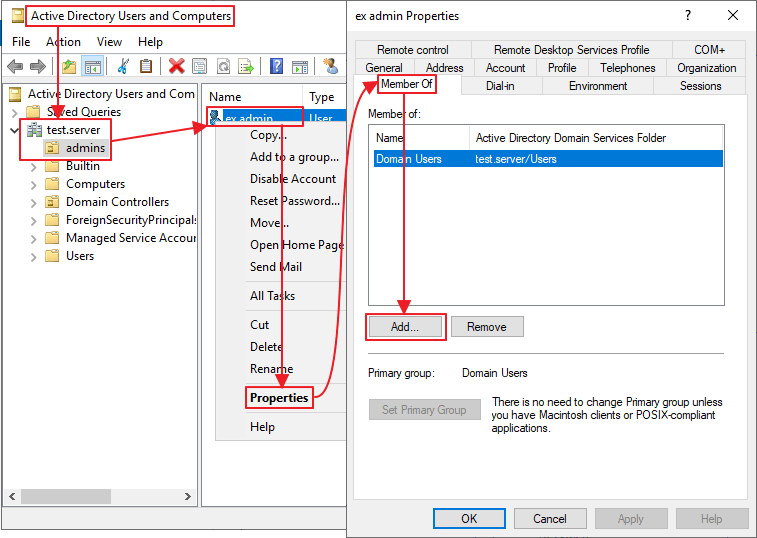This screenshot has height=538, width=757.
Task: Click the red X Delete toolbar icon
Action: coord(177,66)
